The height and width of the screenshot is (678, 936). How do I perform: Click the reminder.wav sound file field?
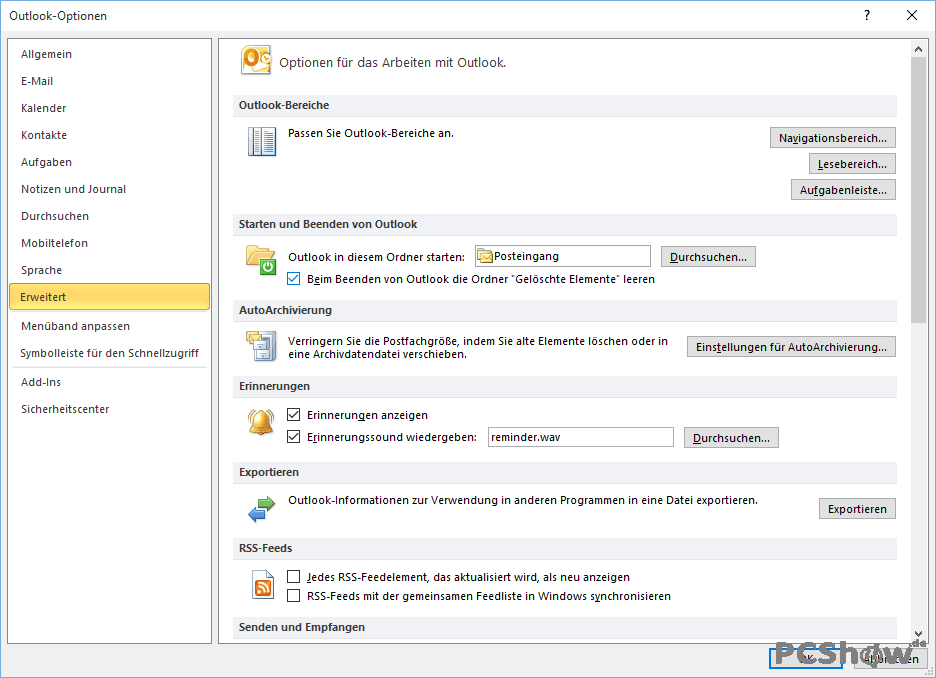(581, 437)
